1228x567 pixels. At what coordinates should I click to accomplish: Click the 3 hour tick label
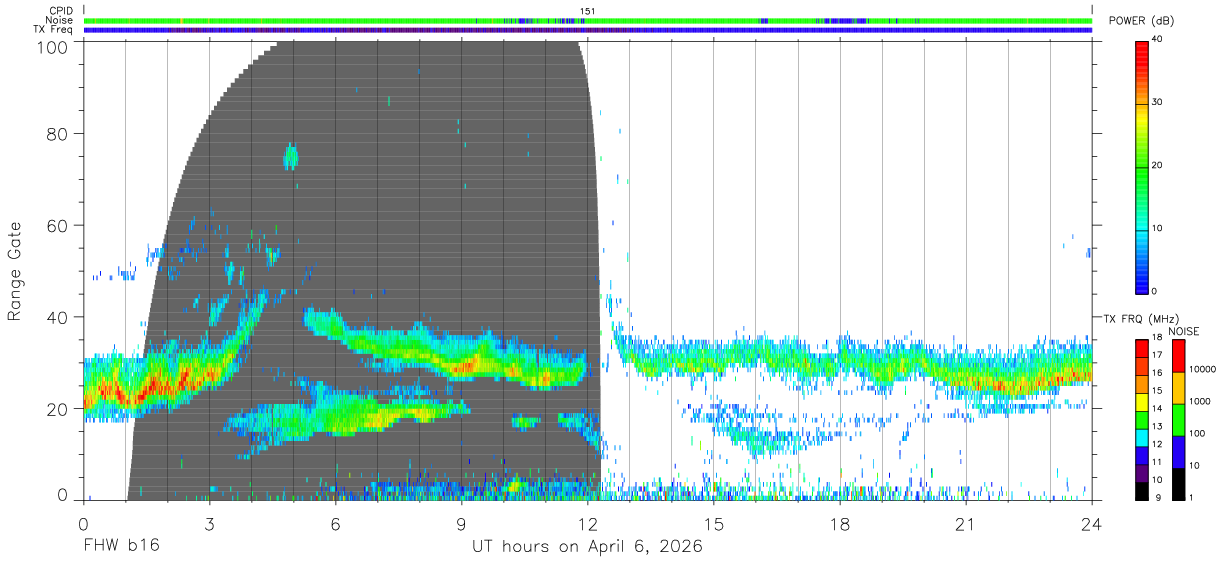(x=209, y=524)
